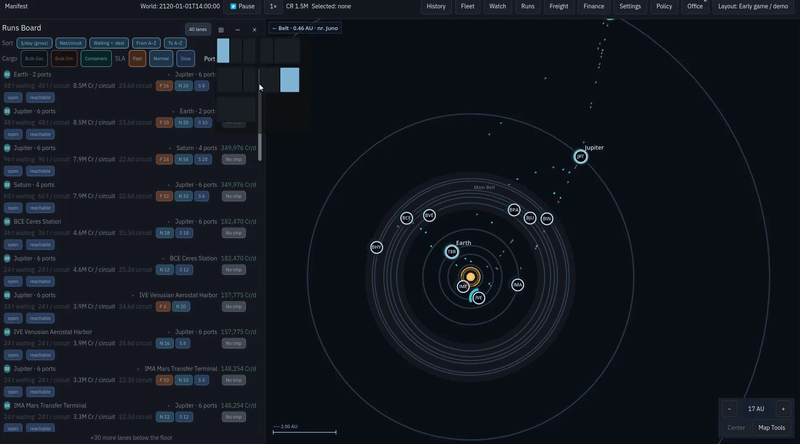Image resolution: width=800 pixels, height=444 pixels.
Task: Zoom out map with minus button
Action: [x=729, y=409]
